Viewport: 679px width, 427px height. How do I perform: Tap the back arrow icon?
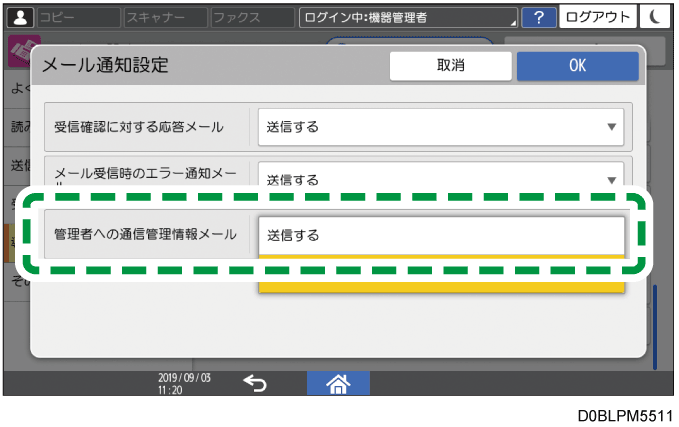(x=255, y=383)
